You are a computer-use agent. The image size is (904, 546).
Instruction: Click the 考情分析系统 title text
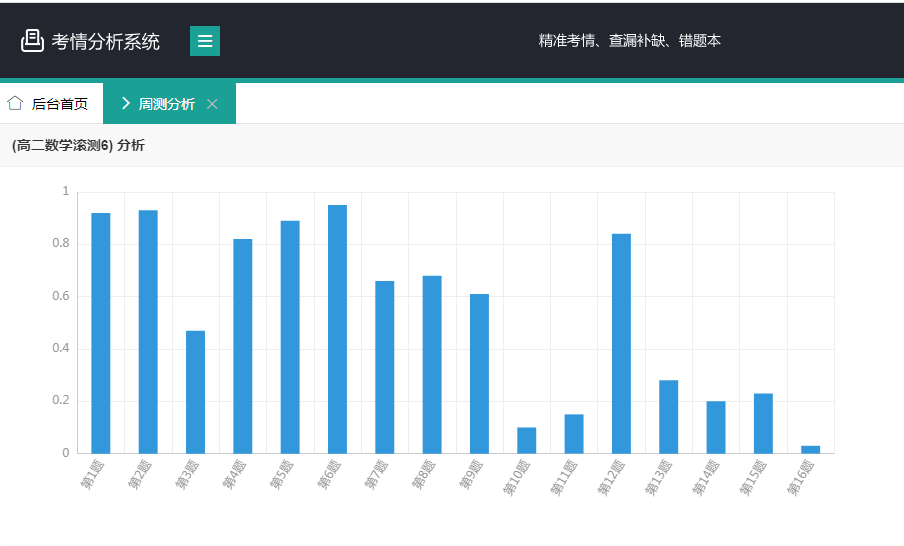tap(105, 41)
